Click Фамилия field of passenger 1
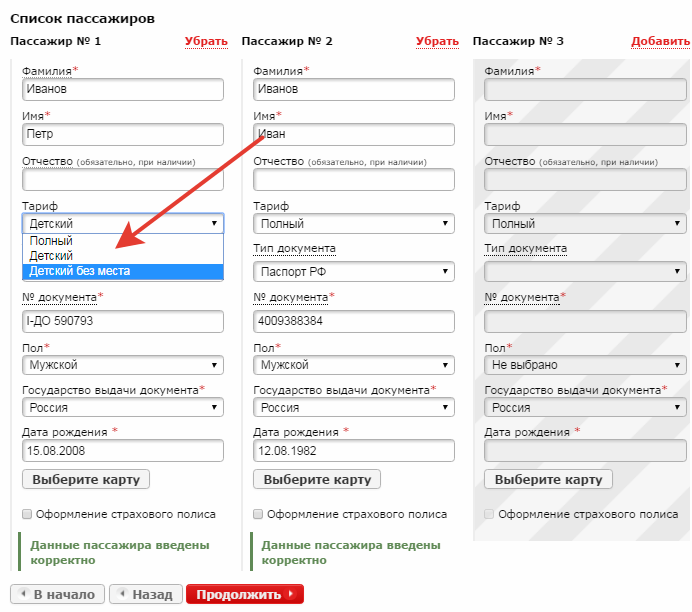The width and height of the screenshot is (692, 612). tap(123, 90)
